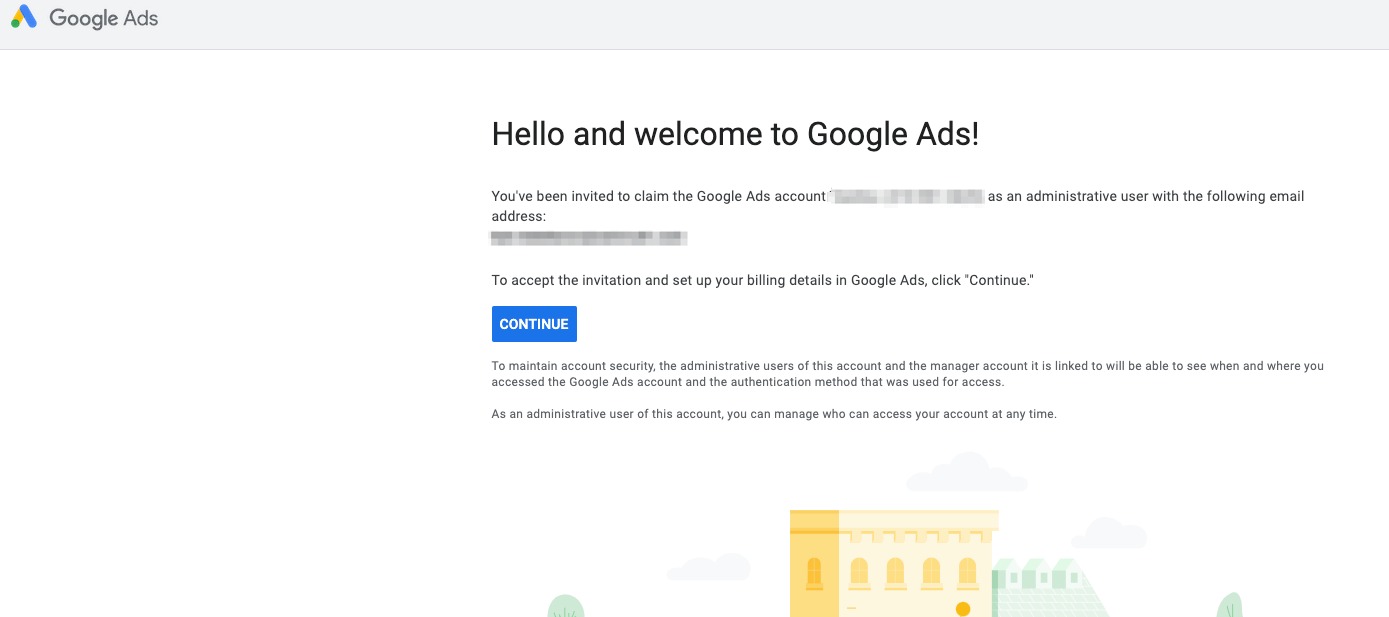Click the yellow building illustration's pale facade
Viewport: 1389px width, 617px height.
[915, 565]
